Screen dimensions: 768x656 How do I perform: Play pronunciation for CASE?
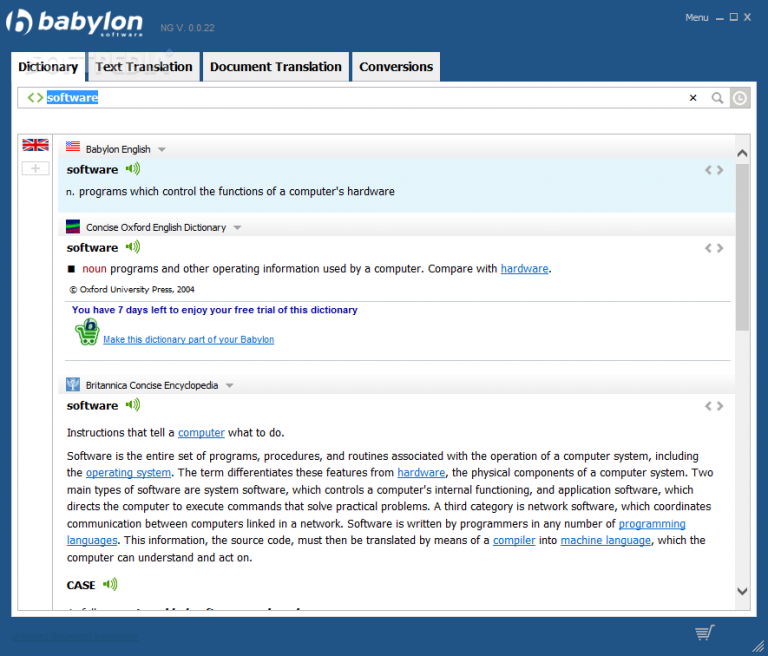click(x=110, y=584)
